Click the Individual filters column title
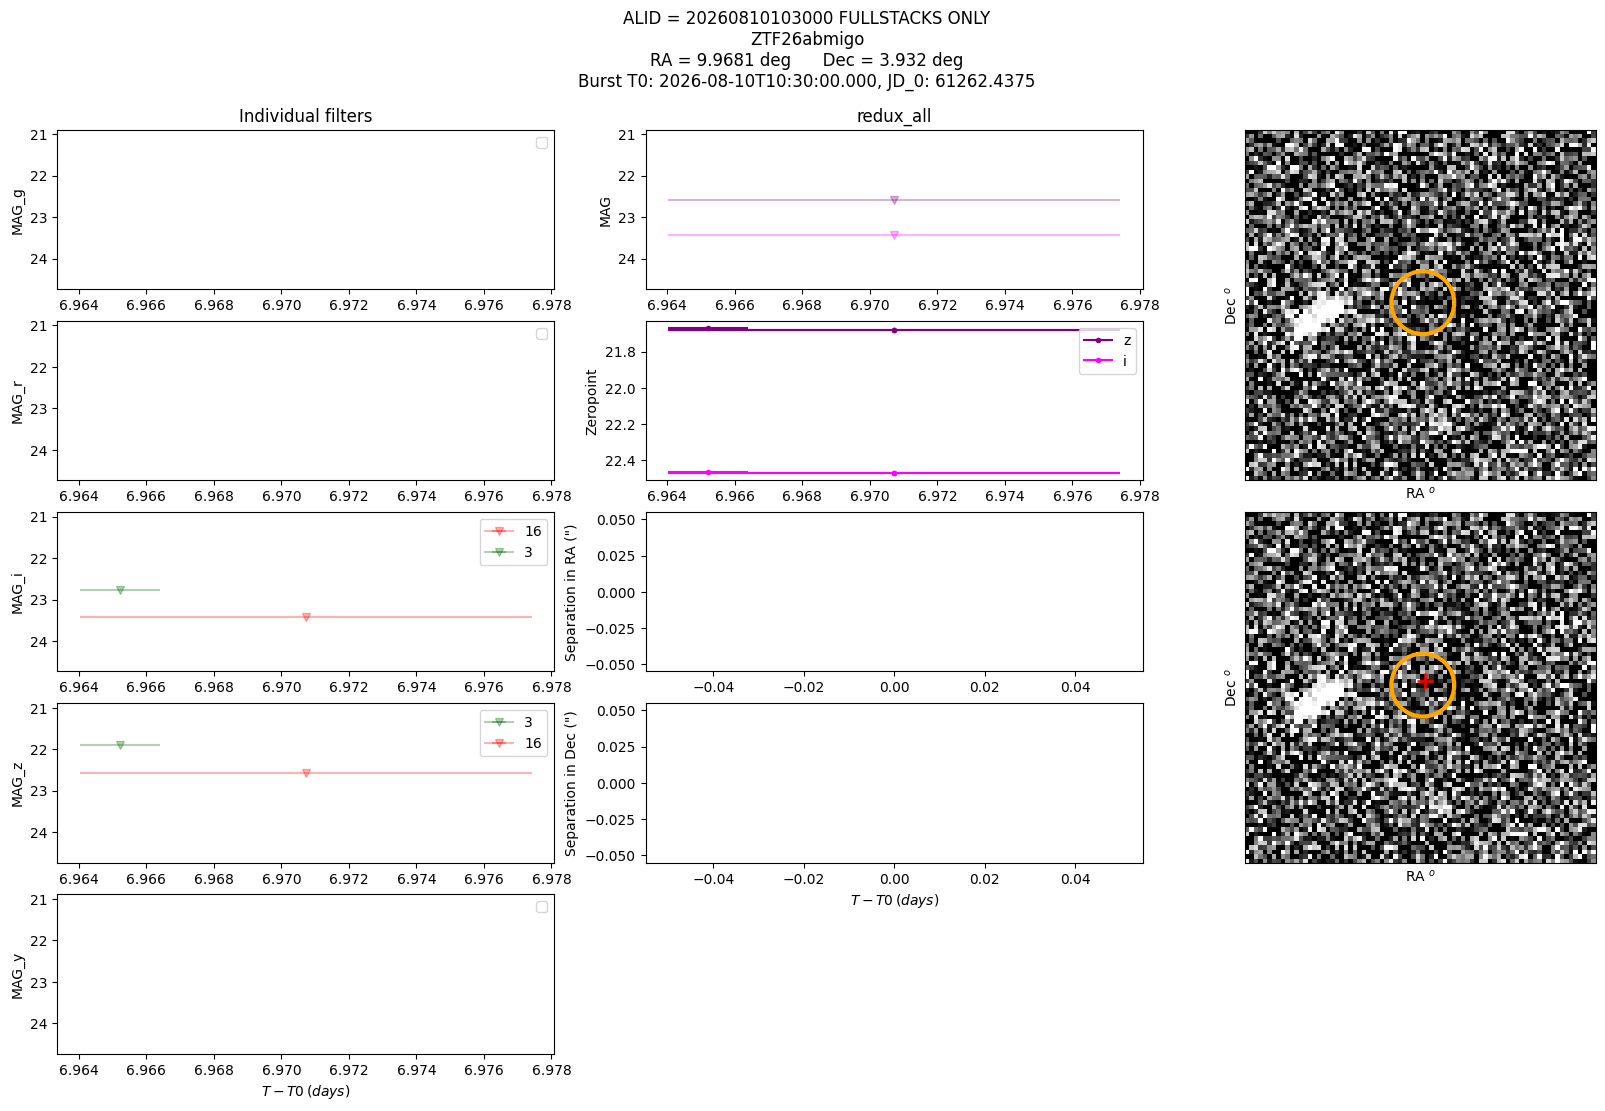 point(305,116)
